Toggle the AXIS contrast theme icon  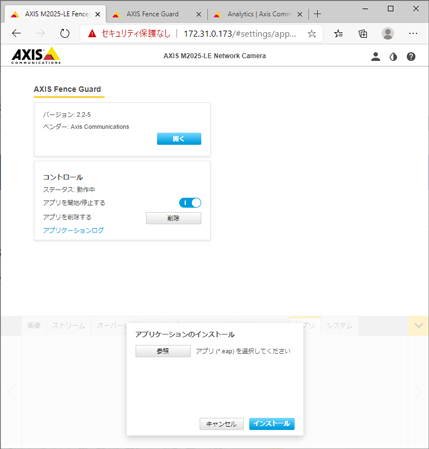pos(393,57)
